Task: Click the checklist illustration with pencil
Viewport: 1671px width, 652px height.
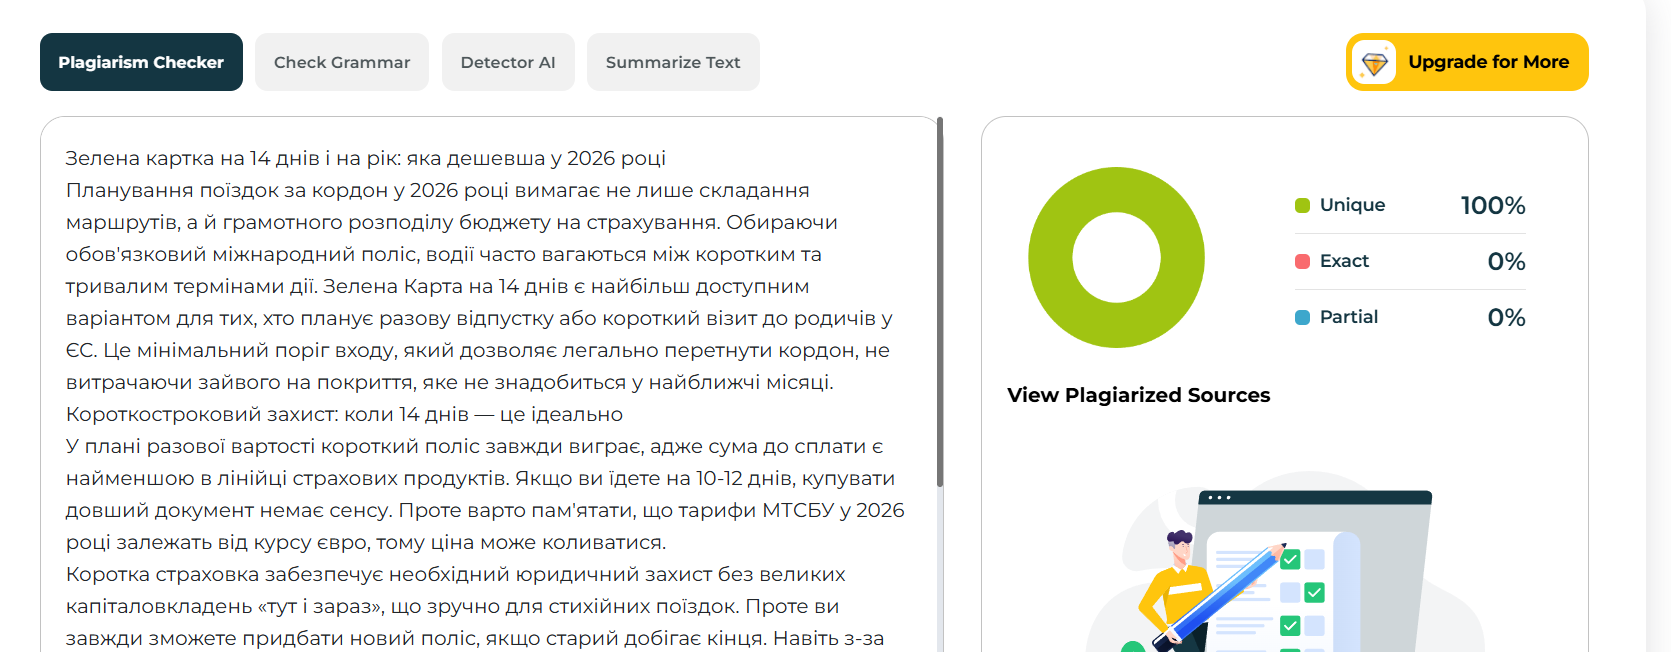Action: click(x=1285, y=562)
